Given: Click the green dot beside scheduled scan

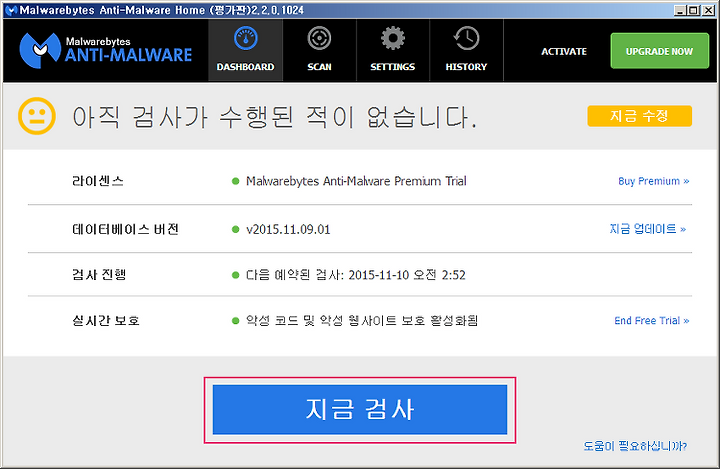Looking at the screenshot, I should pos(236,275).
